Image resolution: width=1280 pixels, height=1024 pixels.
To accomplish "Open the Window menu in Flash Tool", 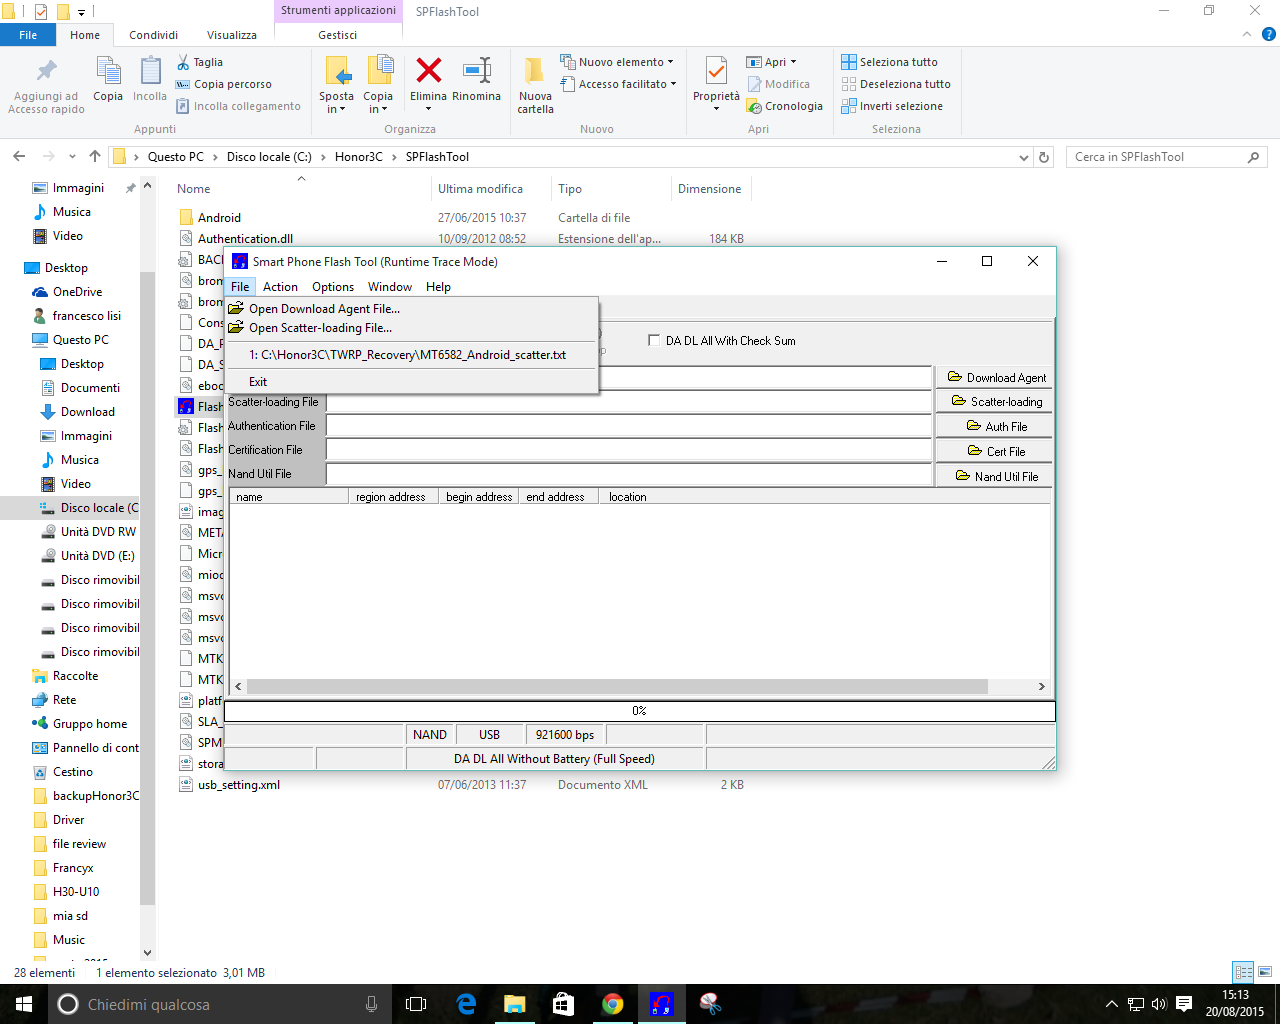I will [x=390, y=287].
